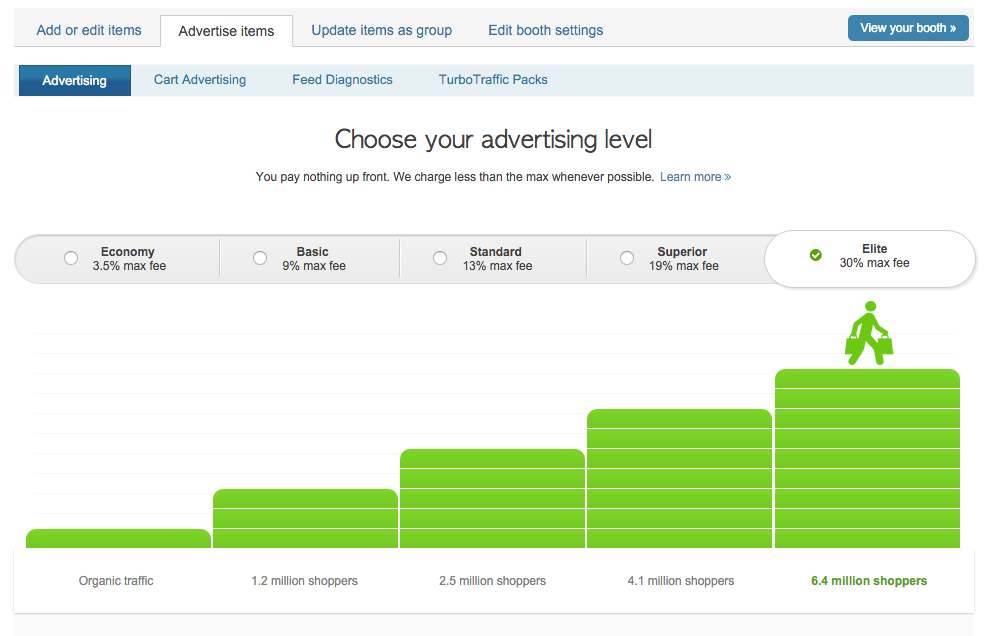Screen dimensions: 990x636
Task: Select the Economy 3.5% max fee radio
Action: tap(71, 258)
